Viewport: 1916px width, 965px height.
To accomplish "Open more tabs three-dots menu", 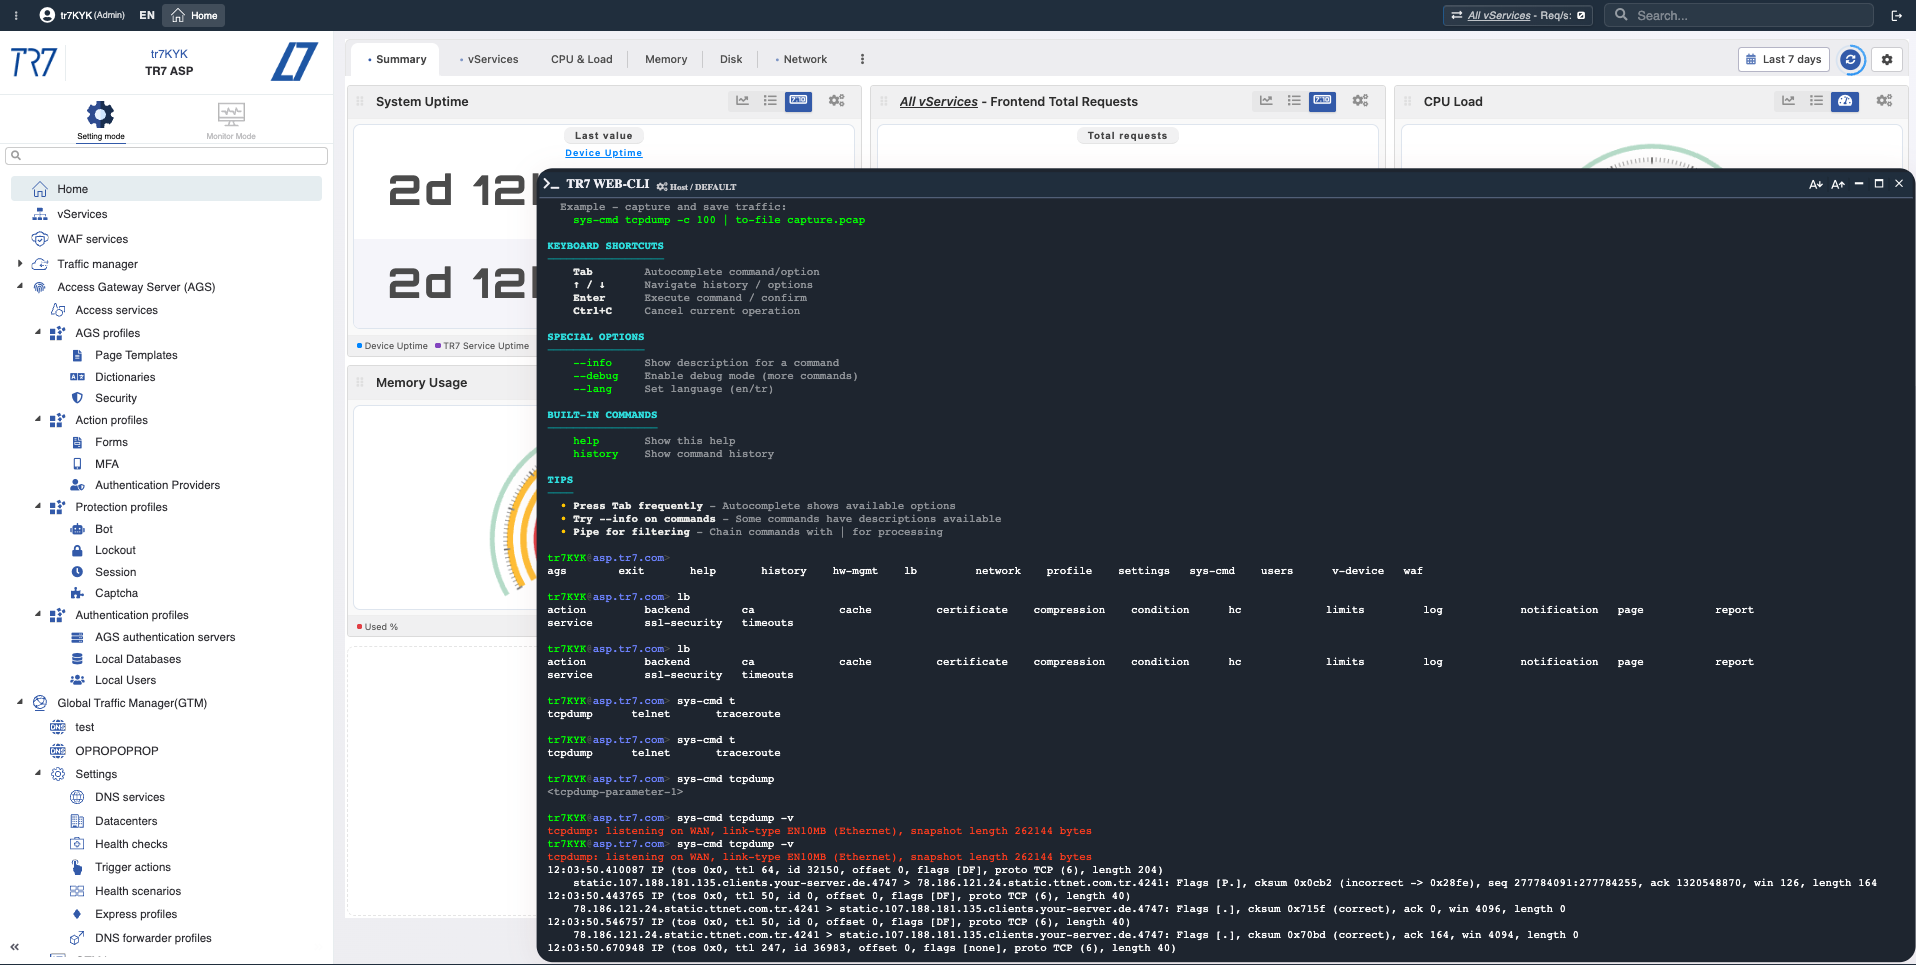I will click(862, 59).
